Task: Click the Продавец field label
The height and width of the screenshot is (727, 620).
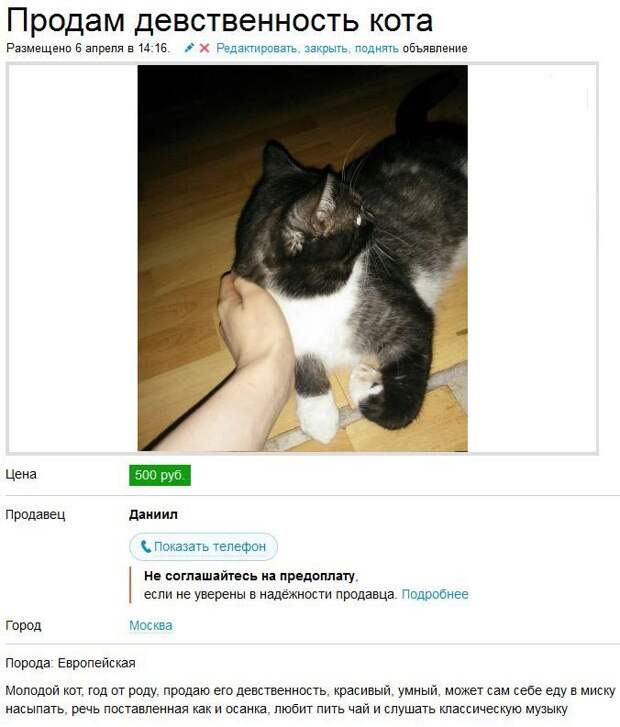Action: [35, 515]
